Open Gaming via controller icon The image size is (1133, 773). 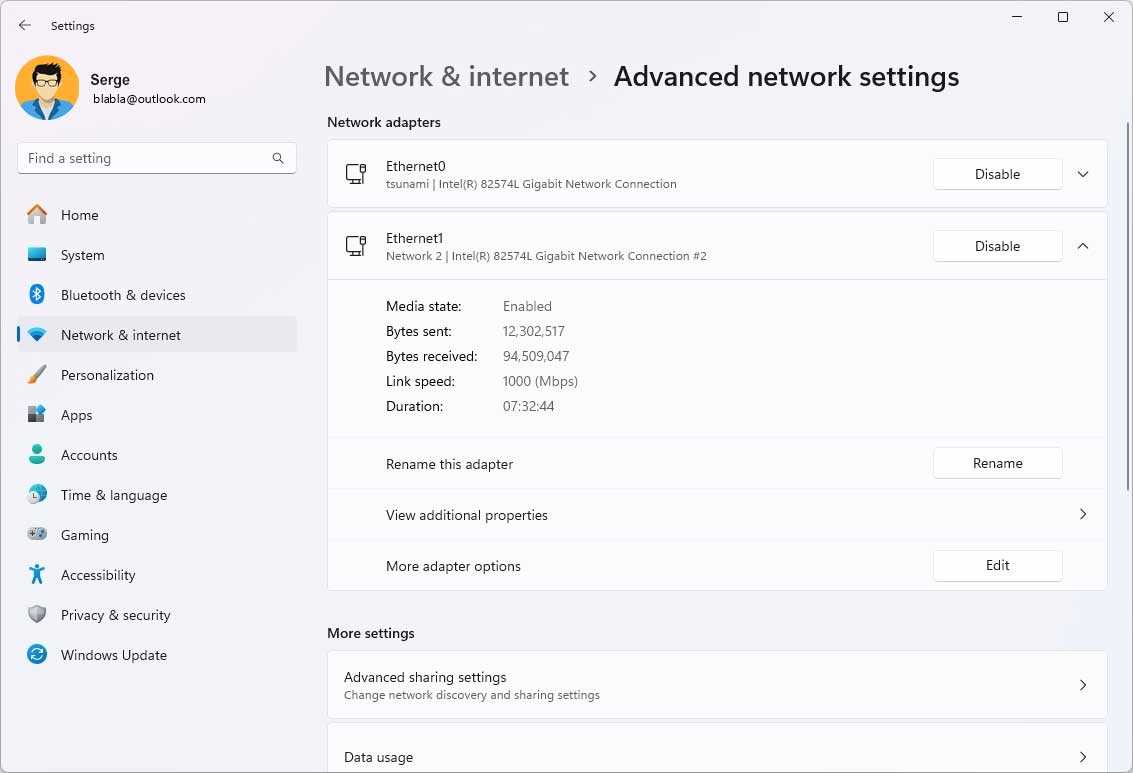[37, 535]
